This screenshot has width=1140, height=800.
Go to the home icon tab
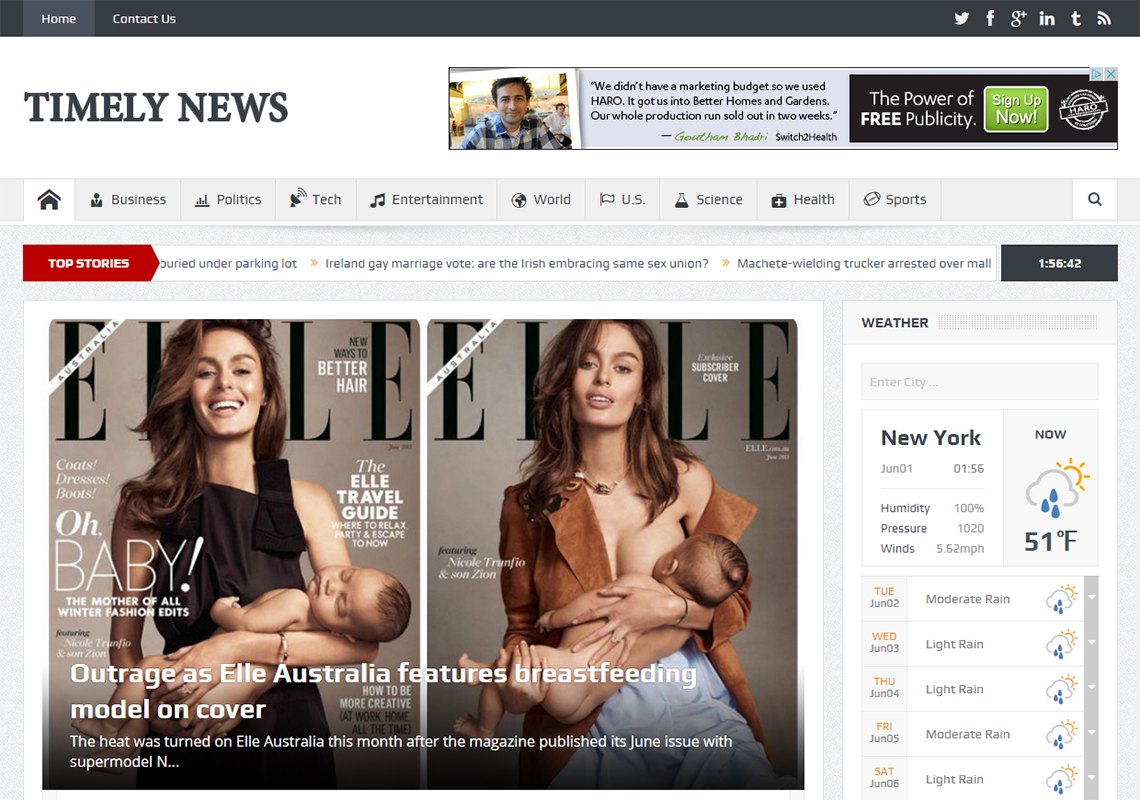(x=49, y=199)
